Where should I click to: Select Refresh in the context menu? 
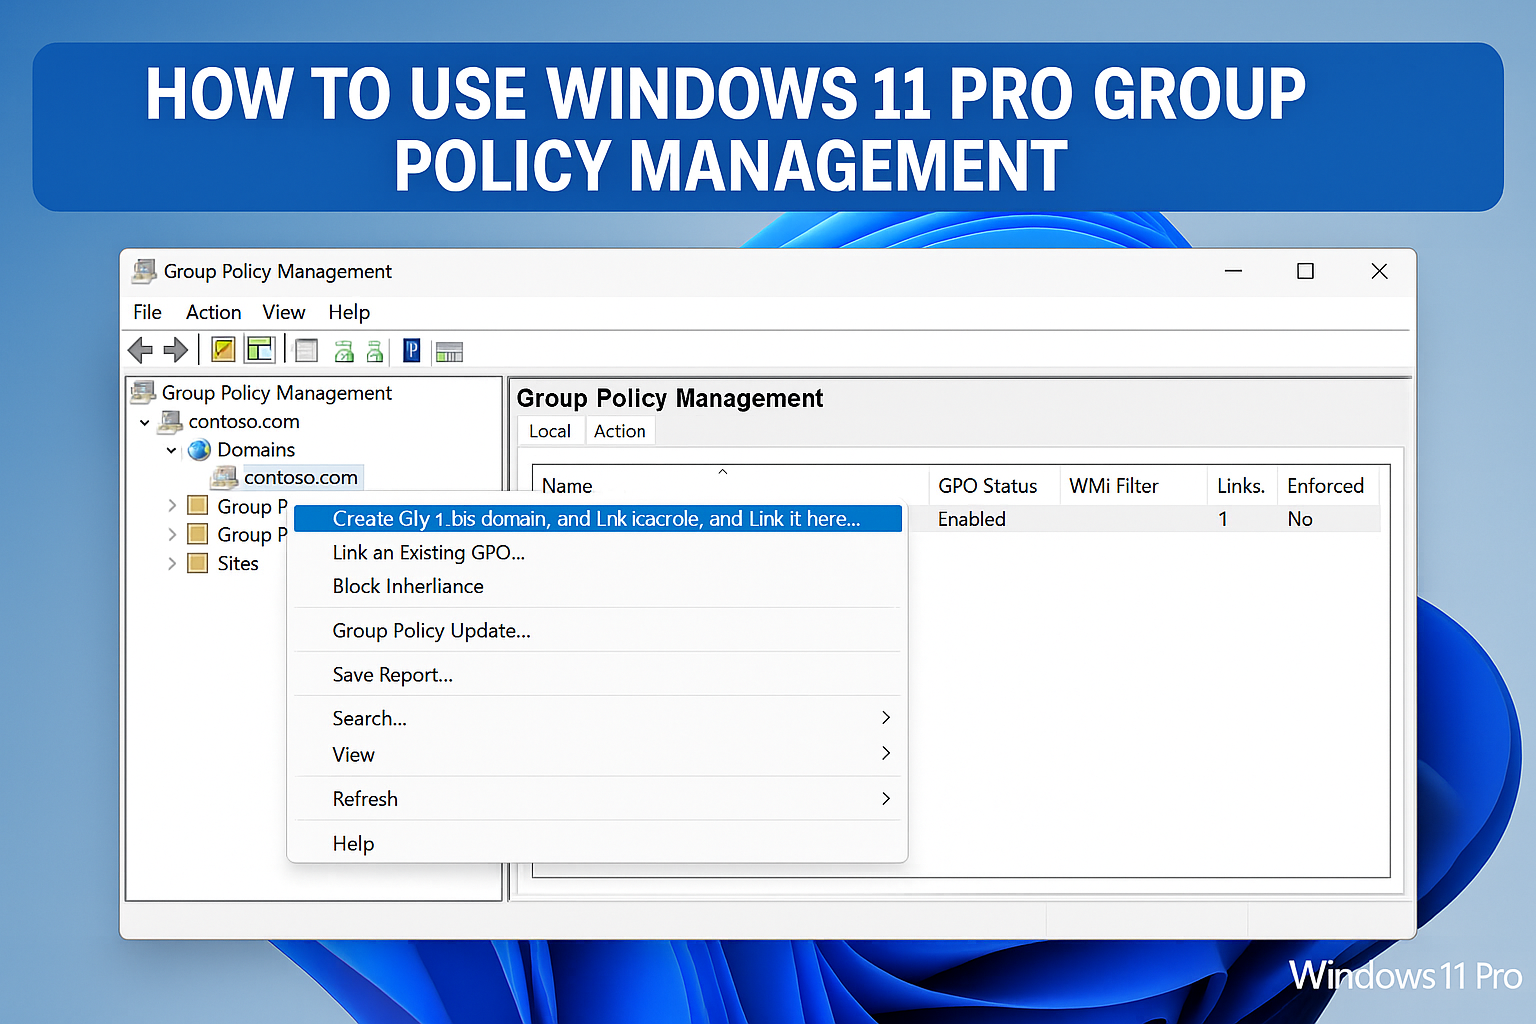point(598,799)
